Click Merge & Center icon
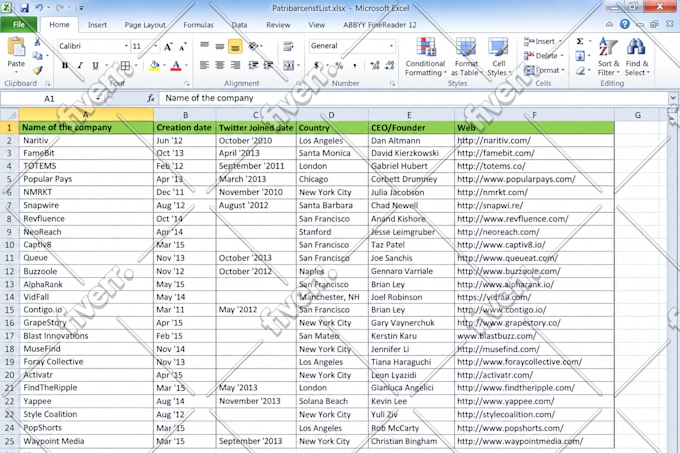This screenshot has width=680, height=453. click(x=288, y=65)
